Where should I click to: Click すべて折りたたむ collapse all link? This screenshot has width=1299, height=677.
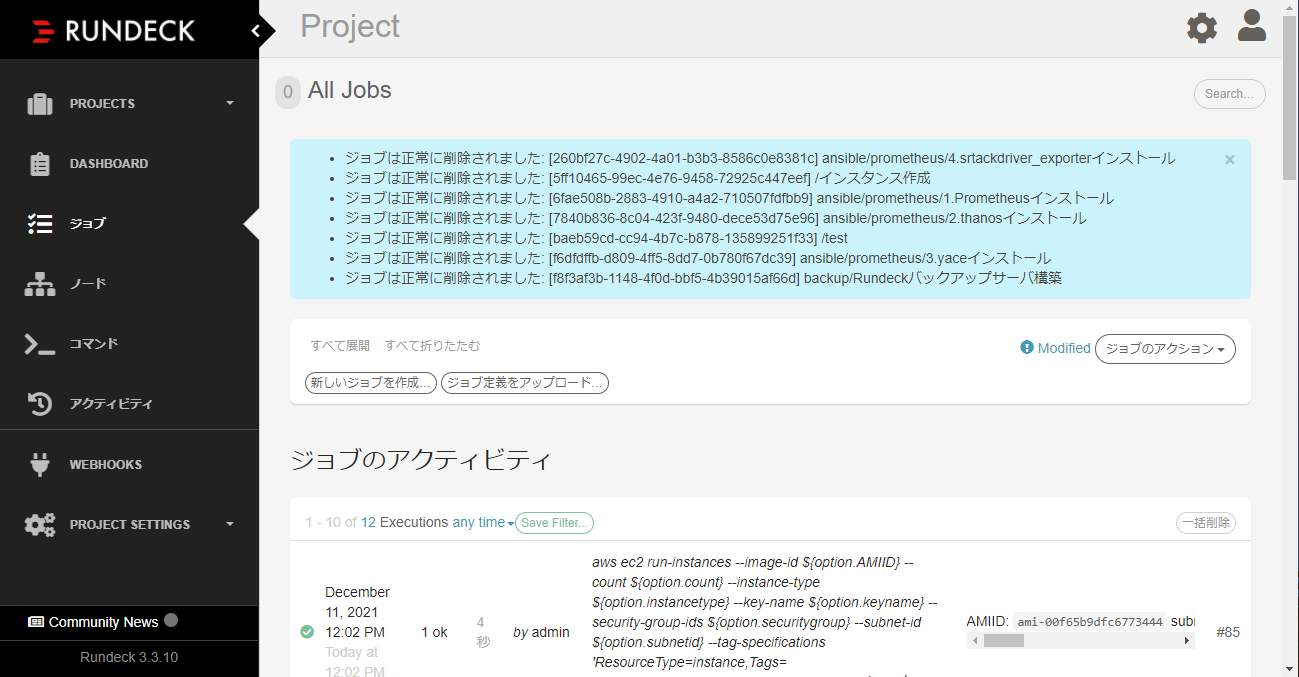click(432, 346)
